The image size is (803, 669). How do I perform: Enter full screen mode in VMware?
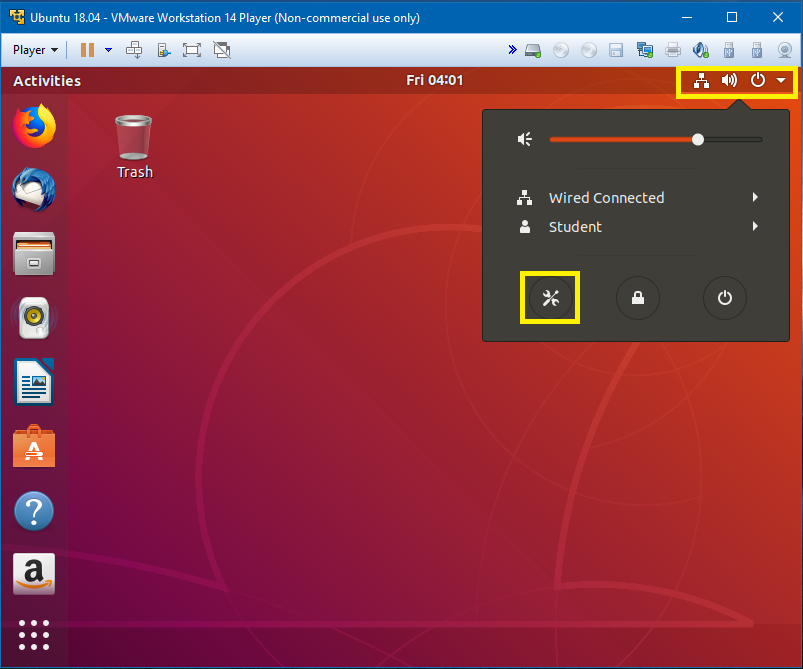(192, 50)
